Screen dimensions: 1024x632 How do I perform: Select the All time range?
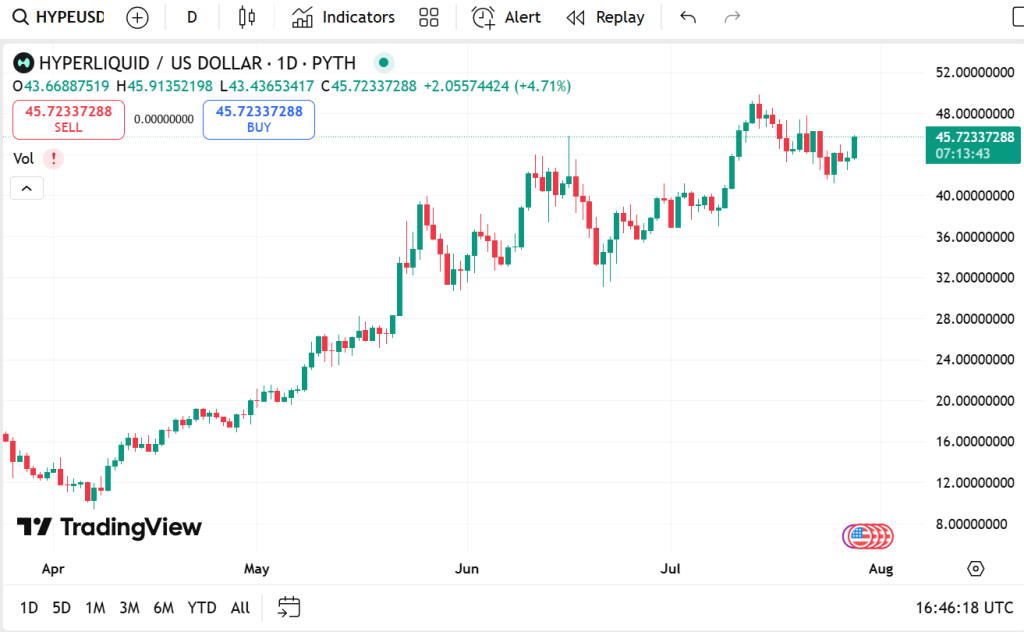(x=240, y=608)
